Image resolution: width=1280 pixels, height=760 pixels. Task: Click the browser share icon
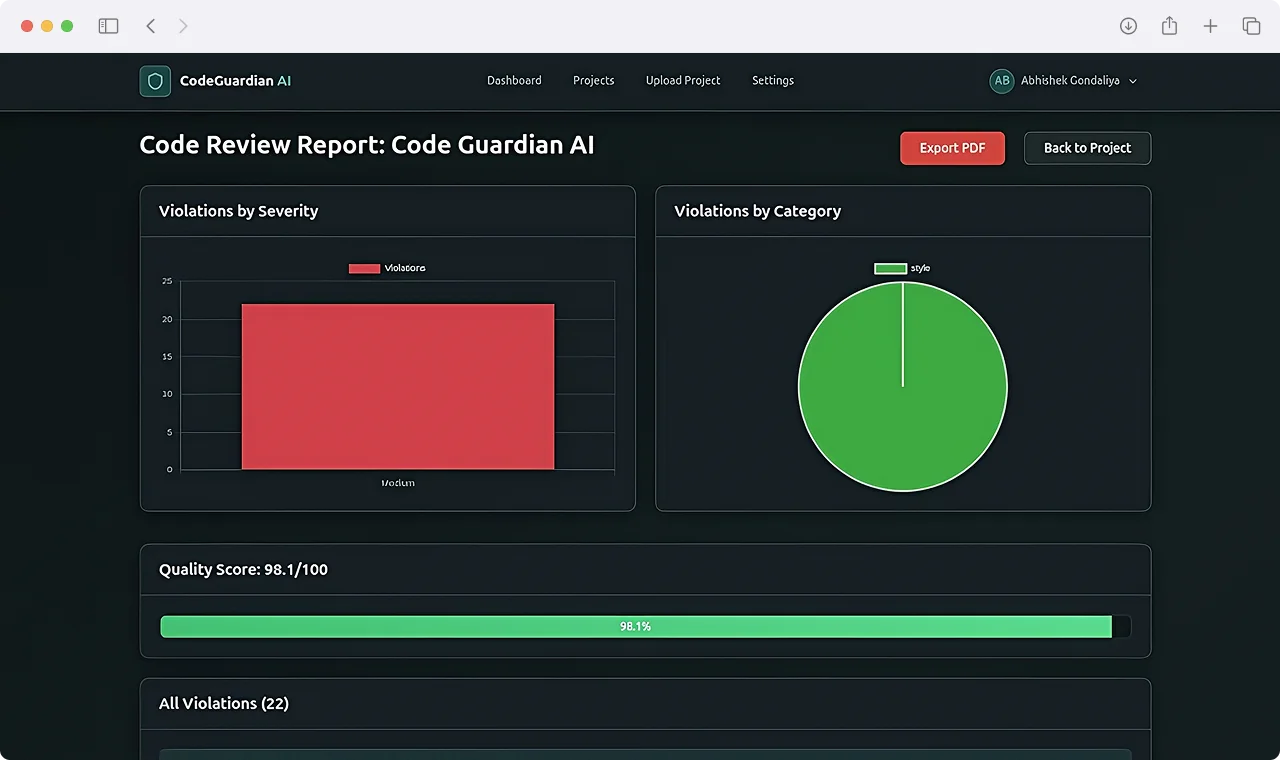click(x=1169, y=26)
